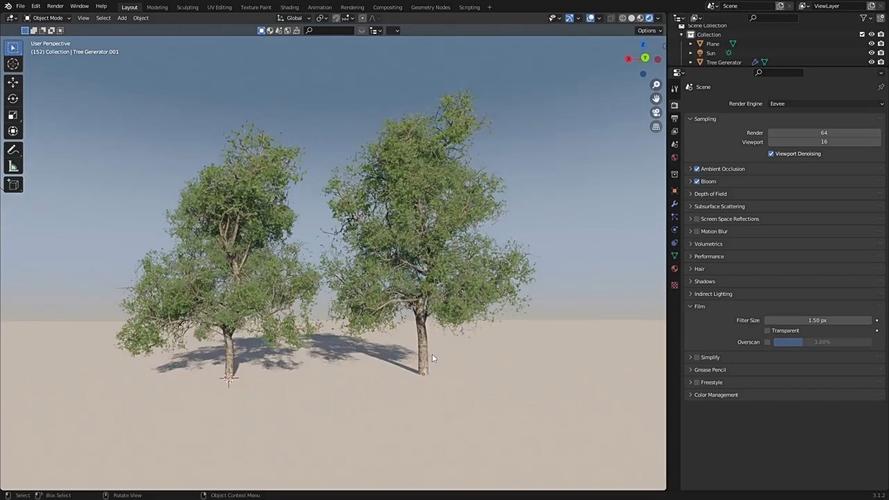Select the Scale tool

[13, 115]
